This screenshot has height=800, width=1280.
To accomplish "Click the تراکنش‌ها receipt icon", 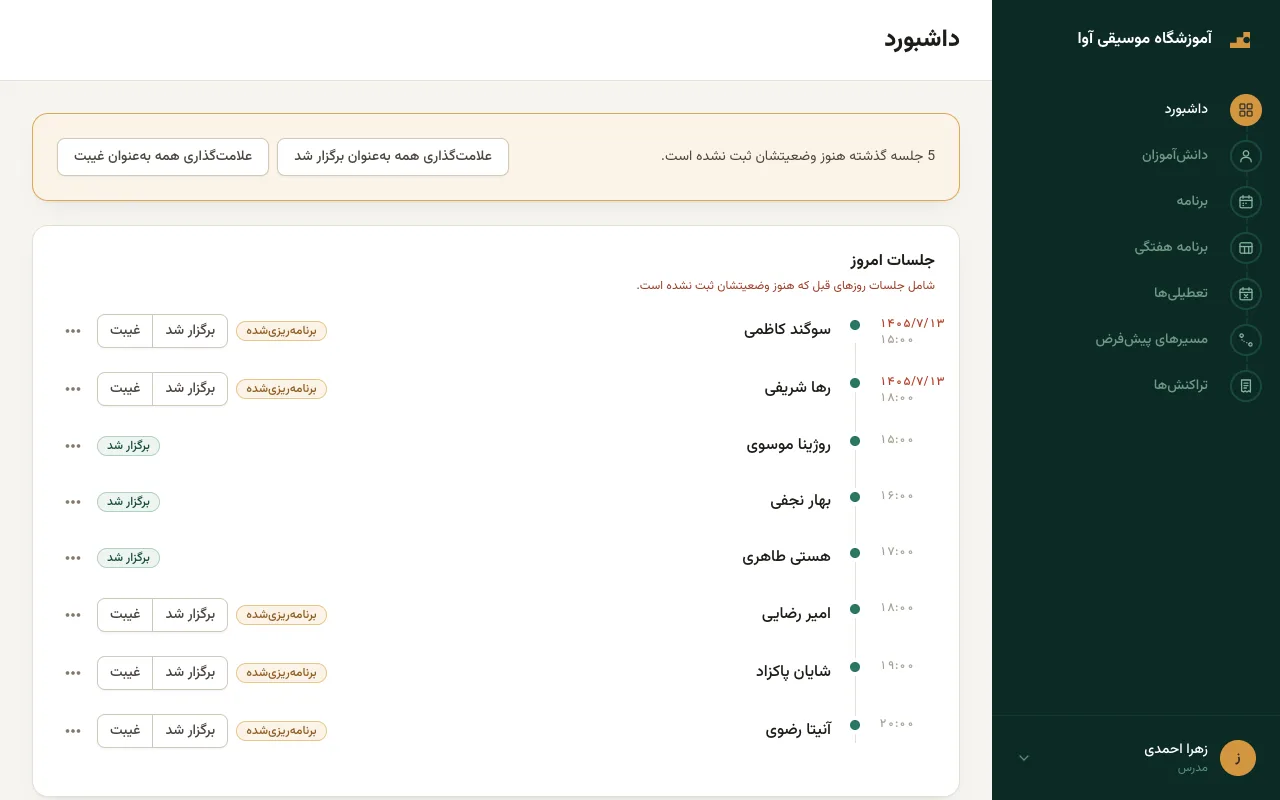I will [x=1246, y=386].
